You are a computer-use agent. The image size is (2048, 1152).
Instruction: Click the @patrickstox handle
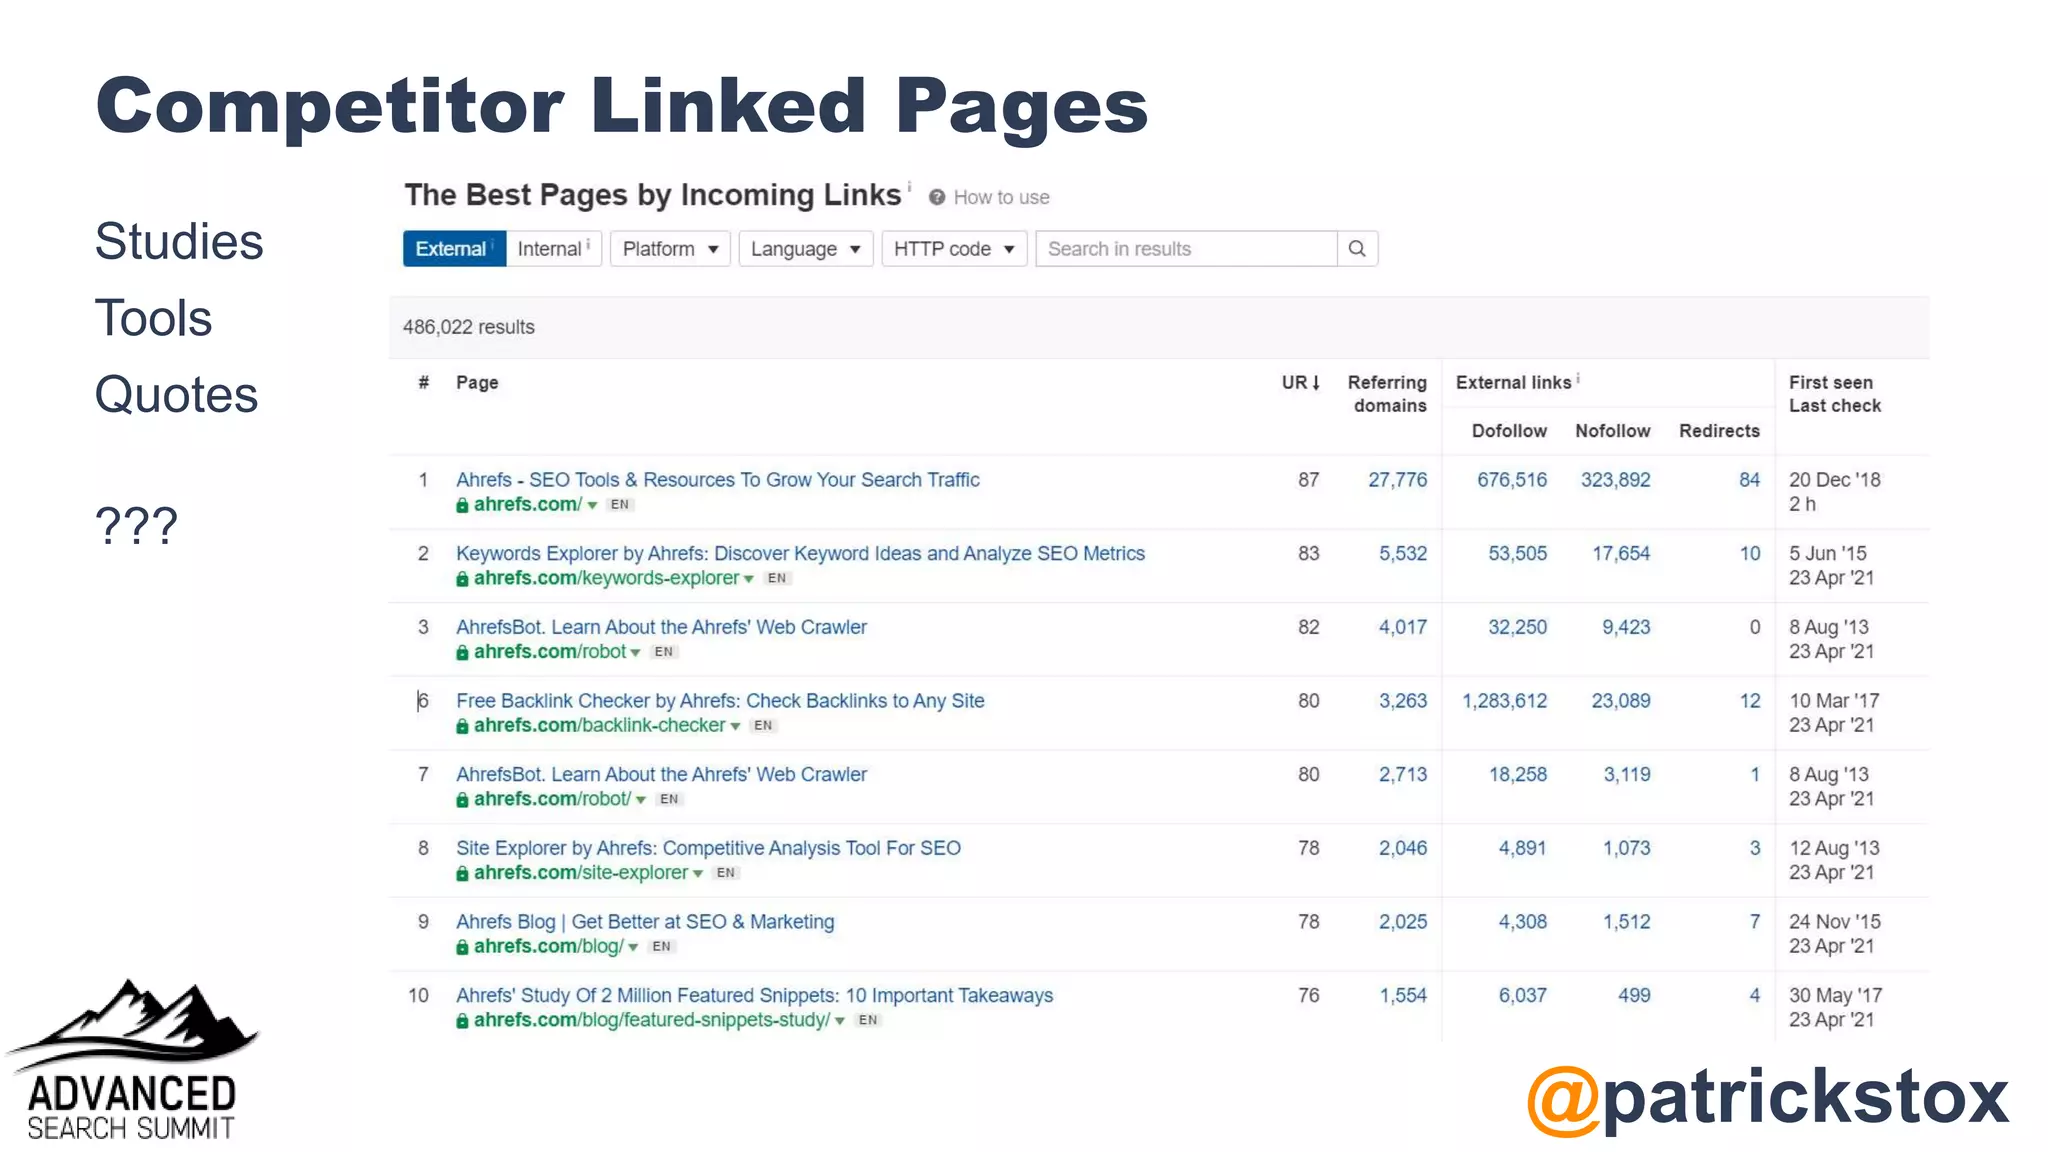(1767, 1098)
